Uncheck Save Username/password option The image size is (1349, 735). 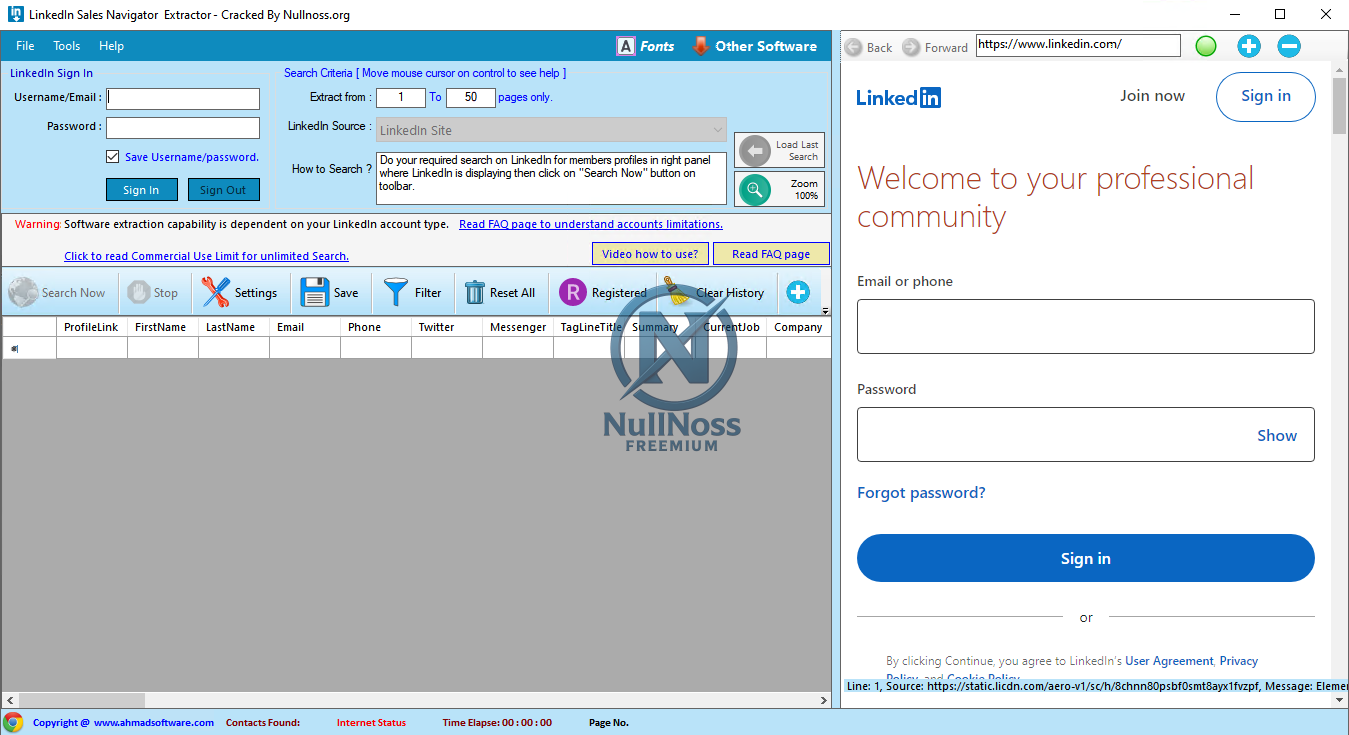113,156
